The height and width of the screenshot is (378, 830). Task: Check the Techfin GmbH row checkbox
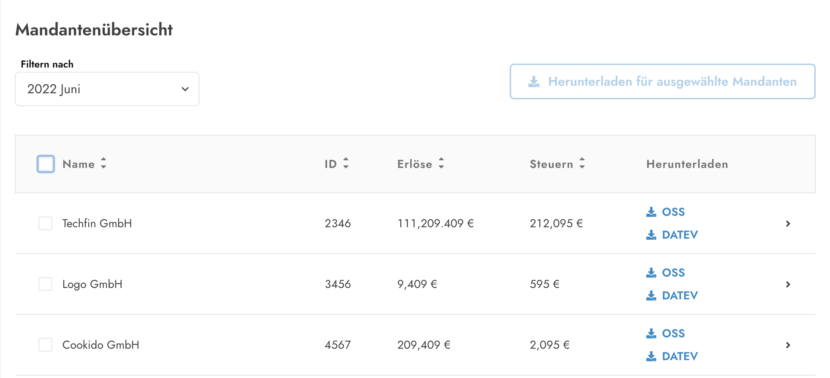[46, 223]
